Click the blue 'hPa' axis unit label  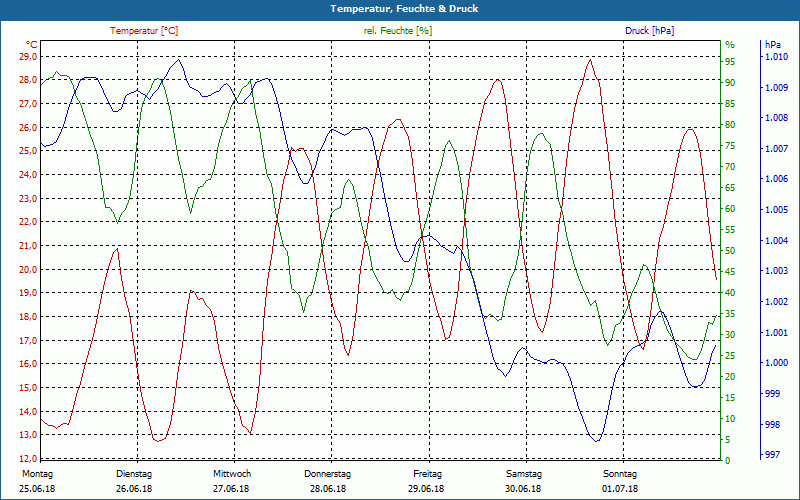pyautogui.click(x=772, y=45)
